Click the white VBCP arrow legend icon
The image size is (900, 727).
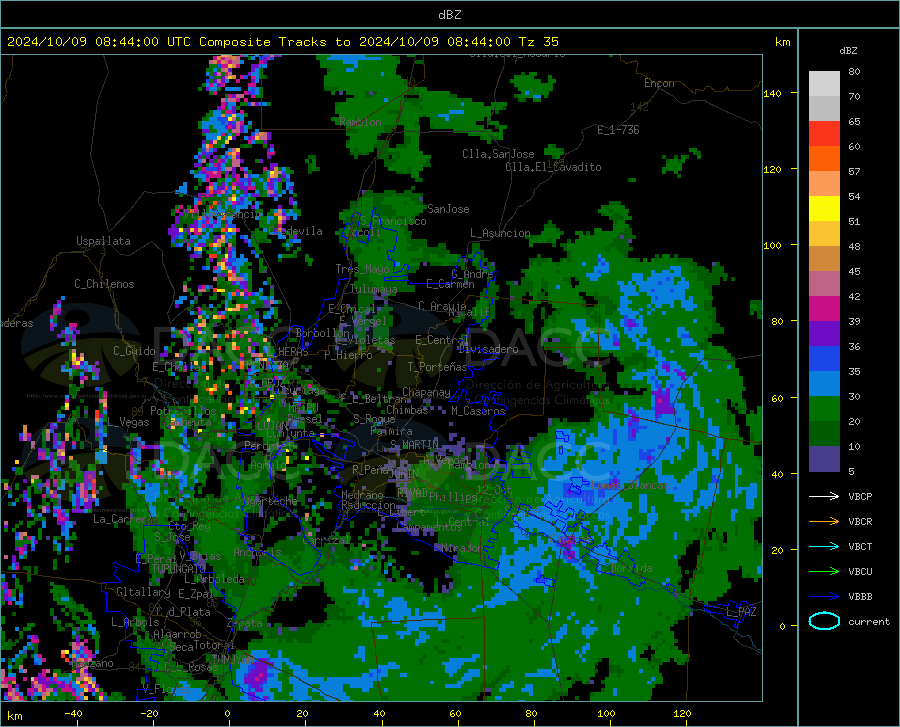(x=824, y=496)
